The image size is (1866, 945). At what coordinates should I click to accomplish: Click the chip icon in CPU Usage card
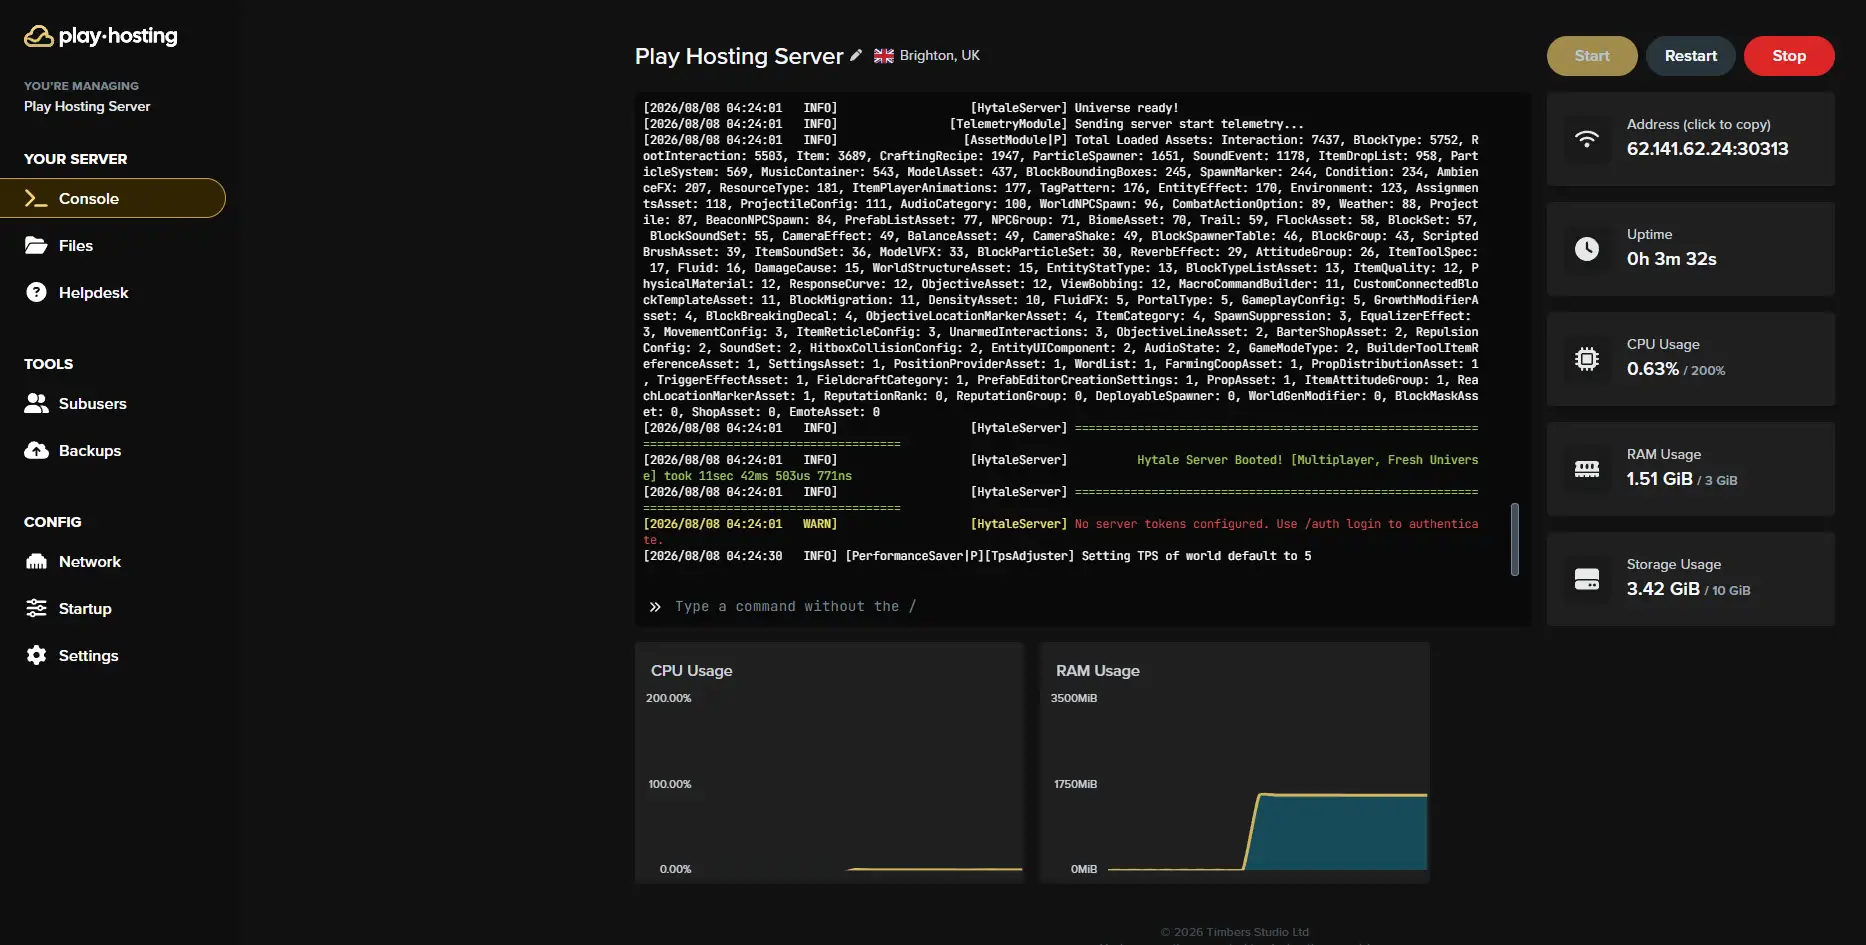(x=1587, y=359)
